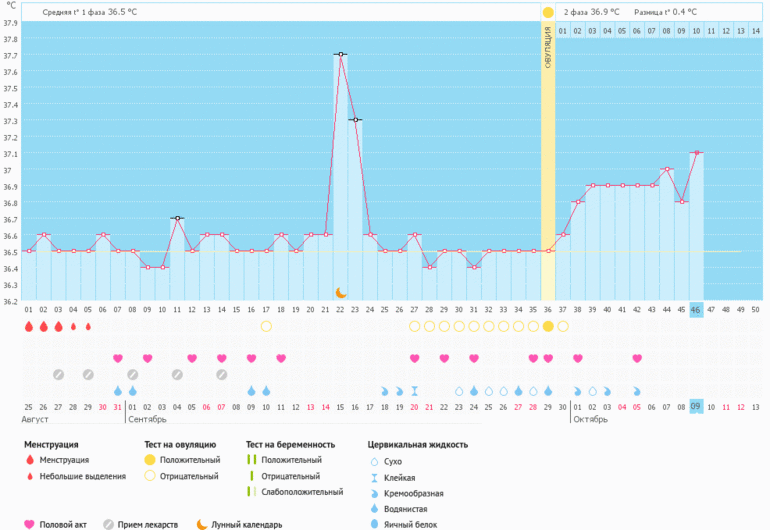Click the small spotting drop on day 05
The width and height of the screenshot is (770, 530).
pyautogui.click(x=88, y=326)
